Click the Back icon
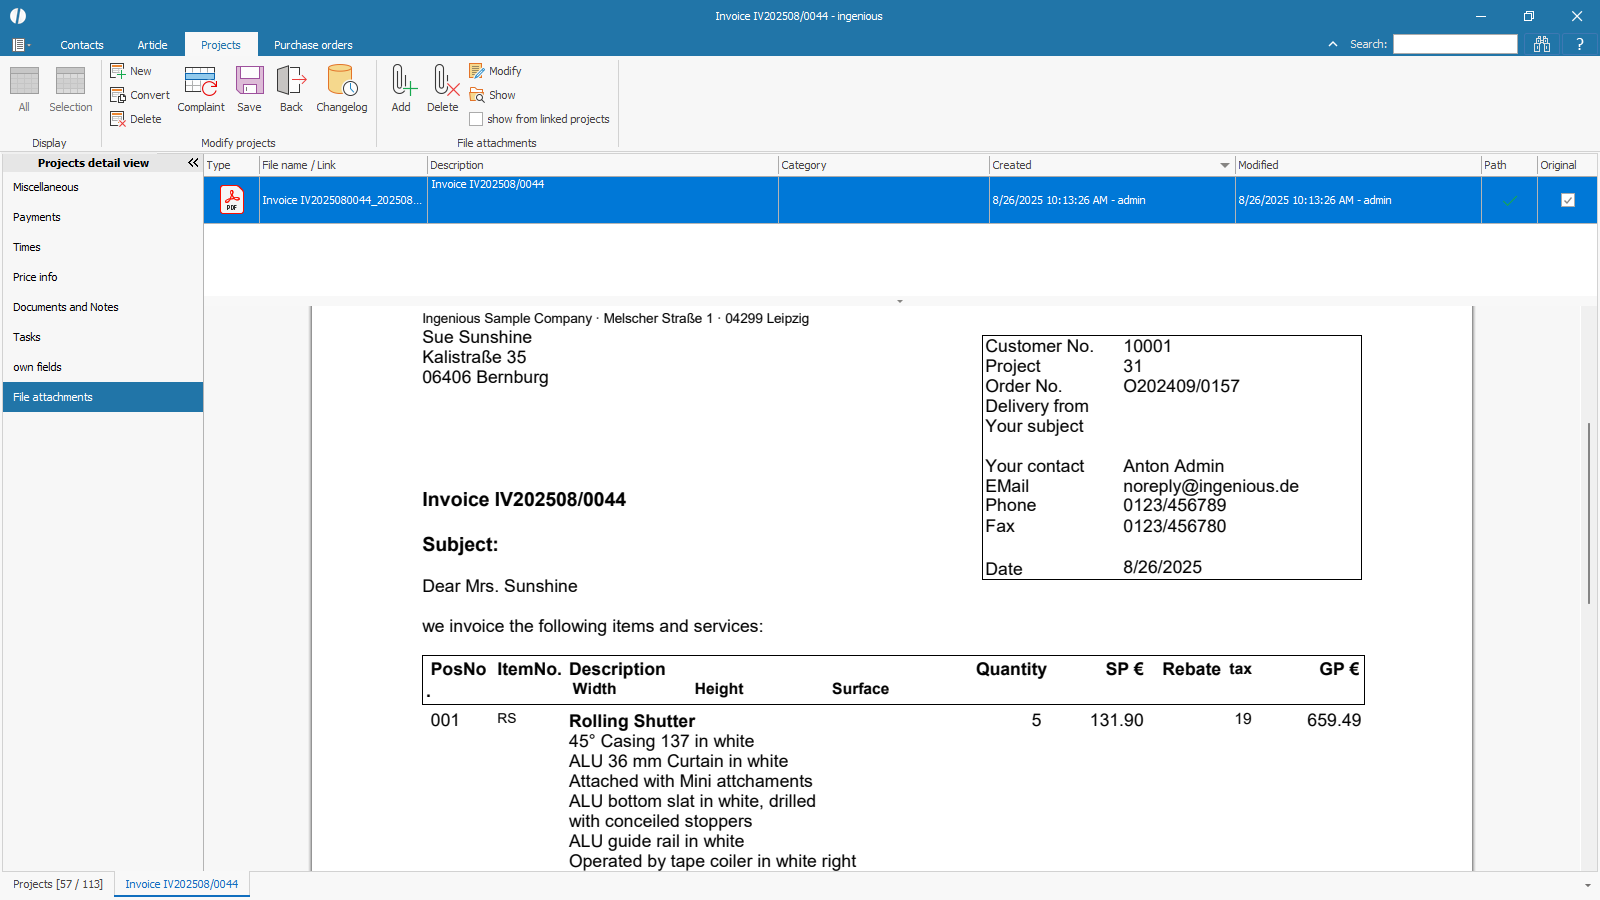 pos(291,88)
